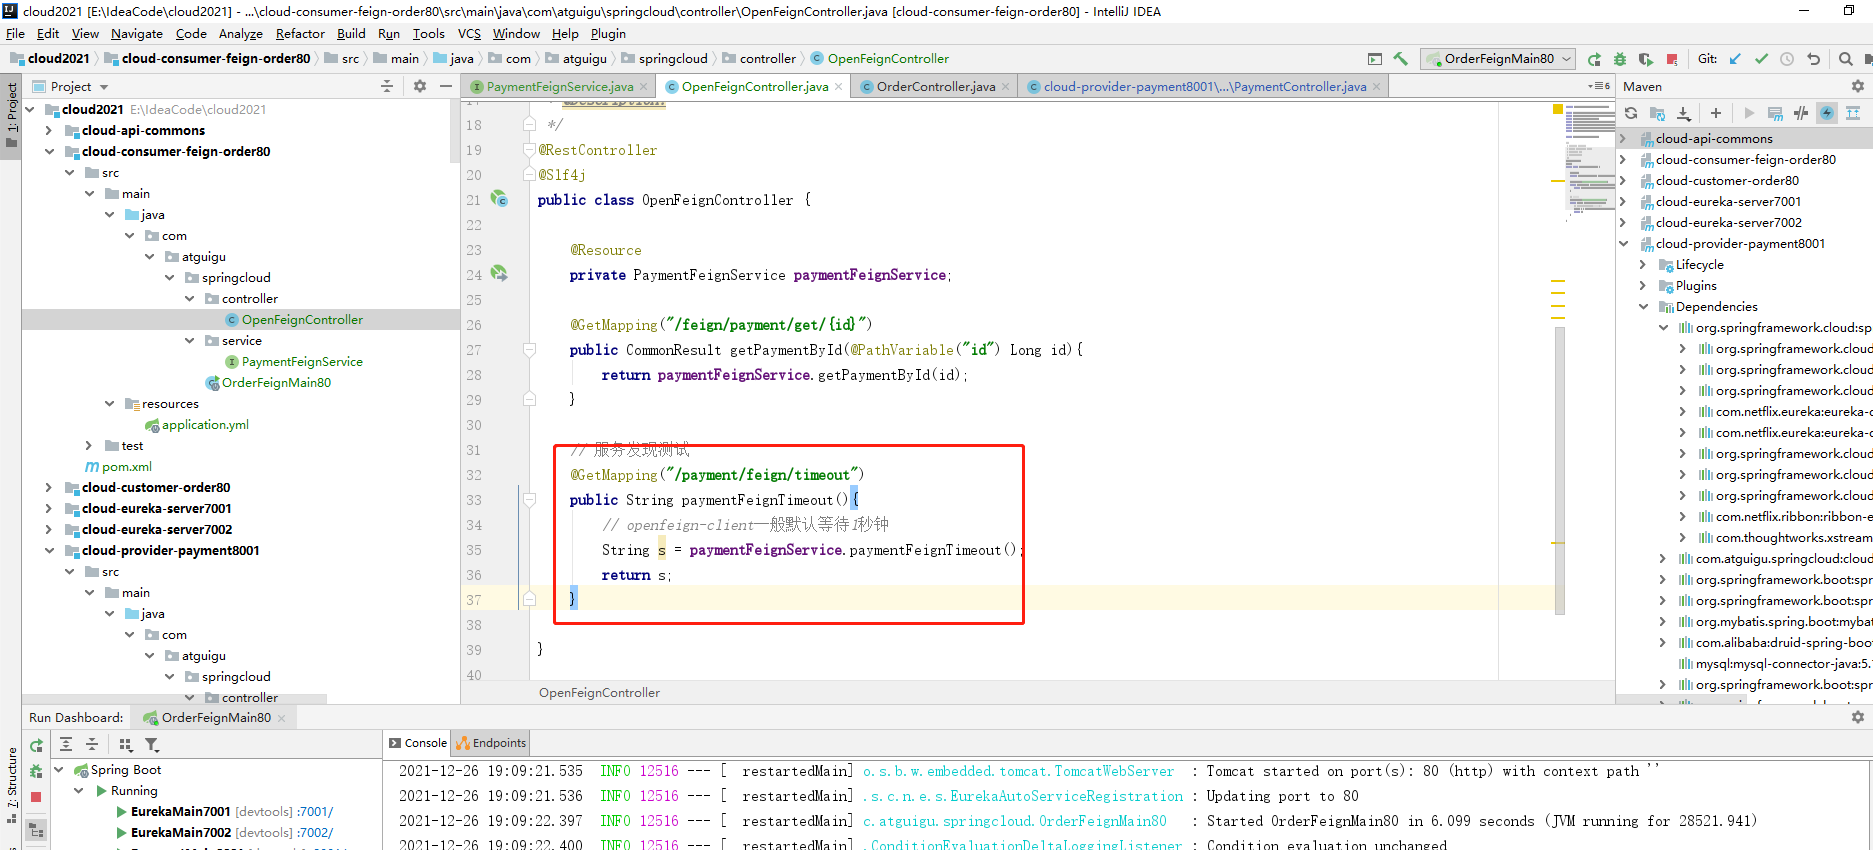Switch to PaymentFeignService.java tab
The image size is (1873, 850).
(x=560, y=87)
